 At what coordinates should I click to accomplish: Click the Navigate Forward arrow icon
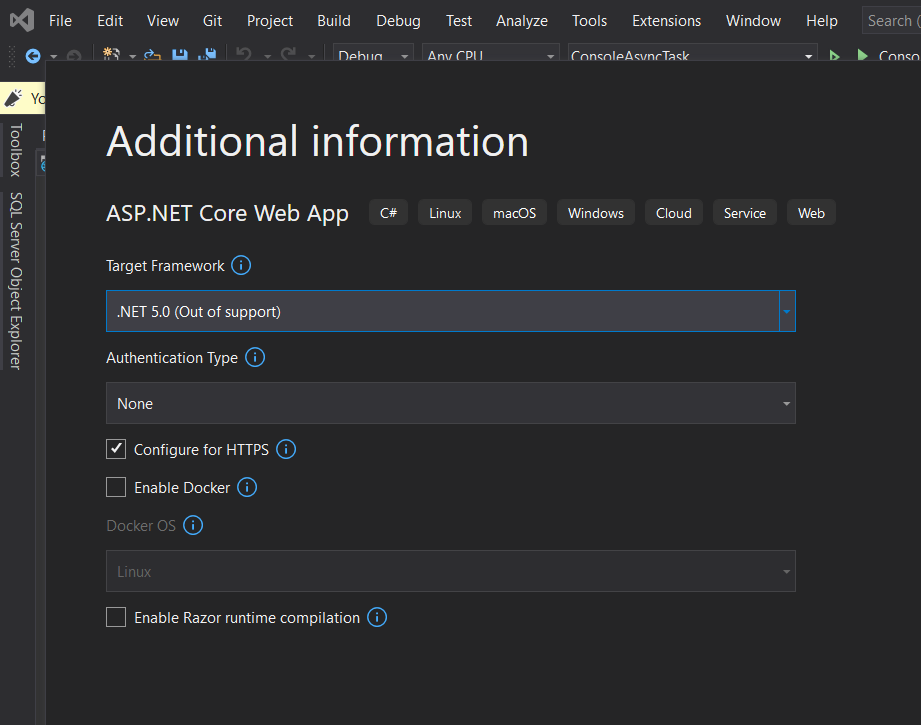coord(74,56)
